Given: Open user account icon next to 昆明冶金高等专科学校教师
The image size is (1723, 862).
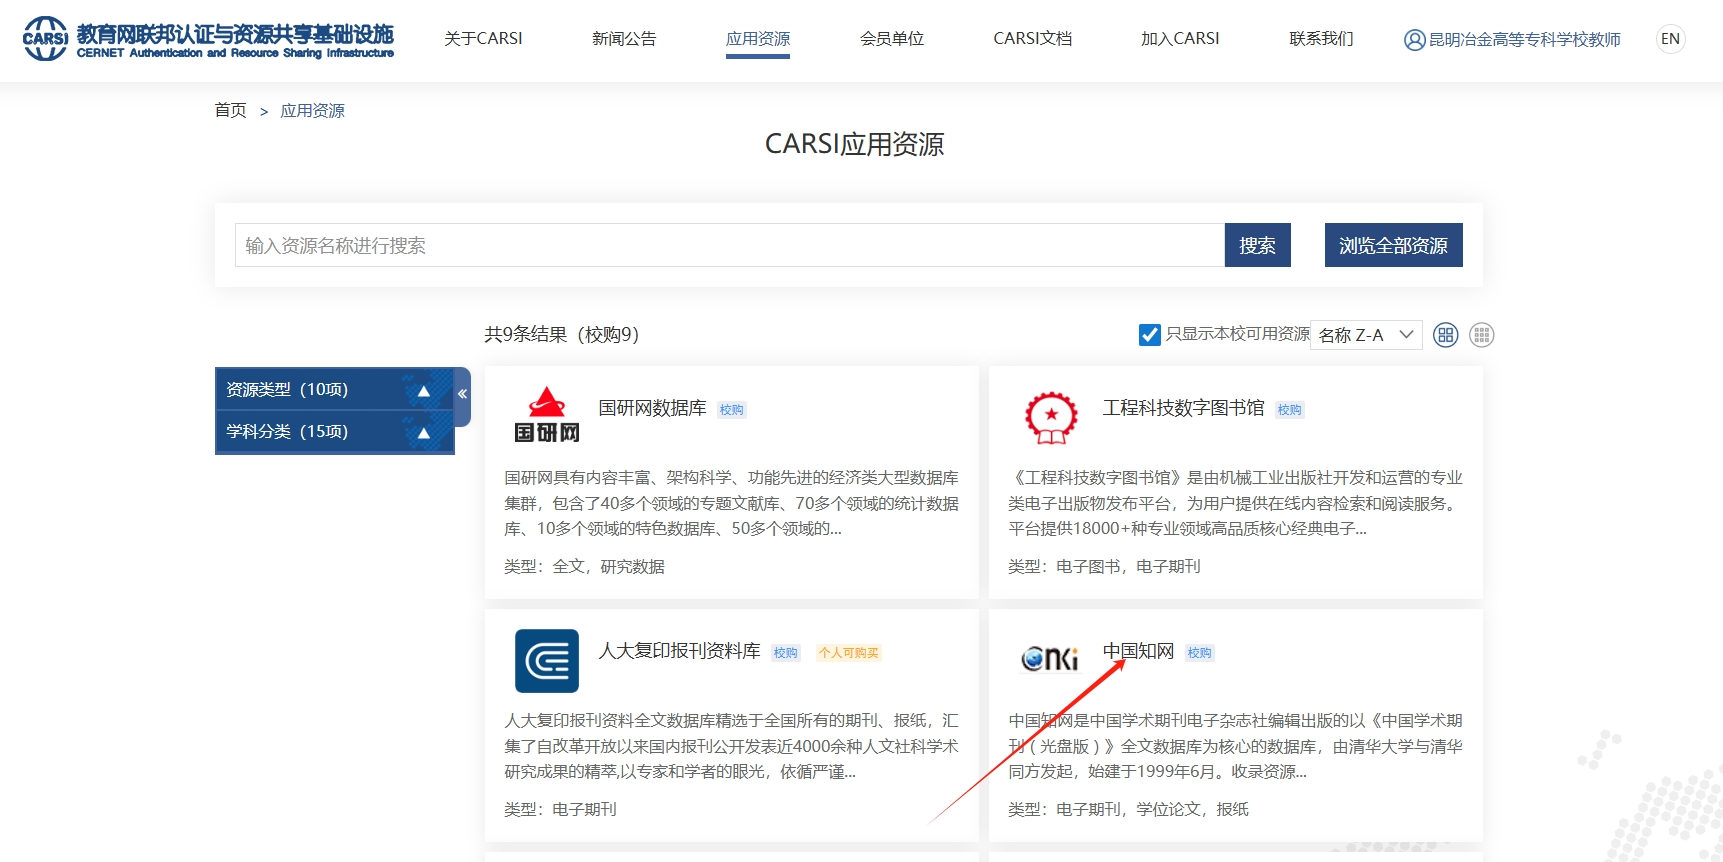Looking at the screenshot, I should (1414, 40).
